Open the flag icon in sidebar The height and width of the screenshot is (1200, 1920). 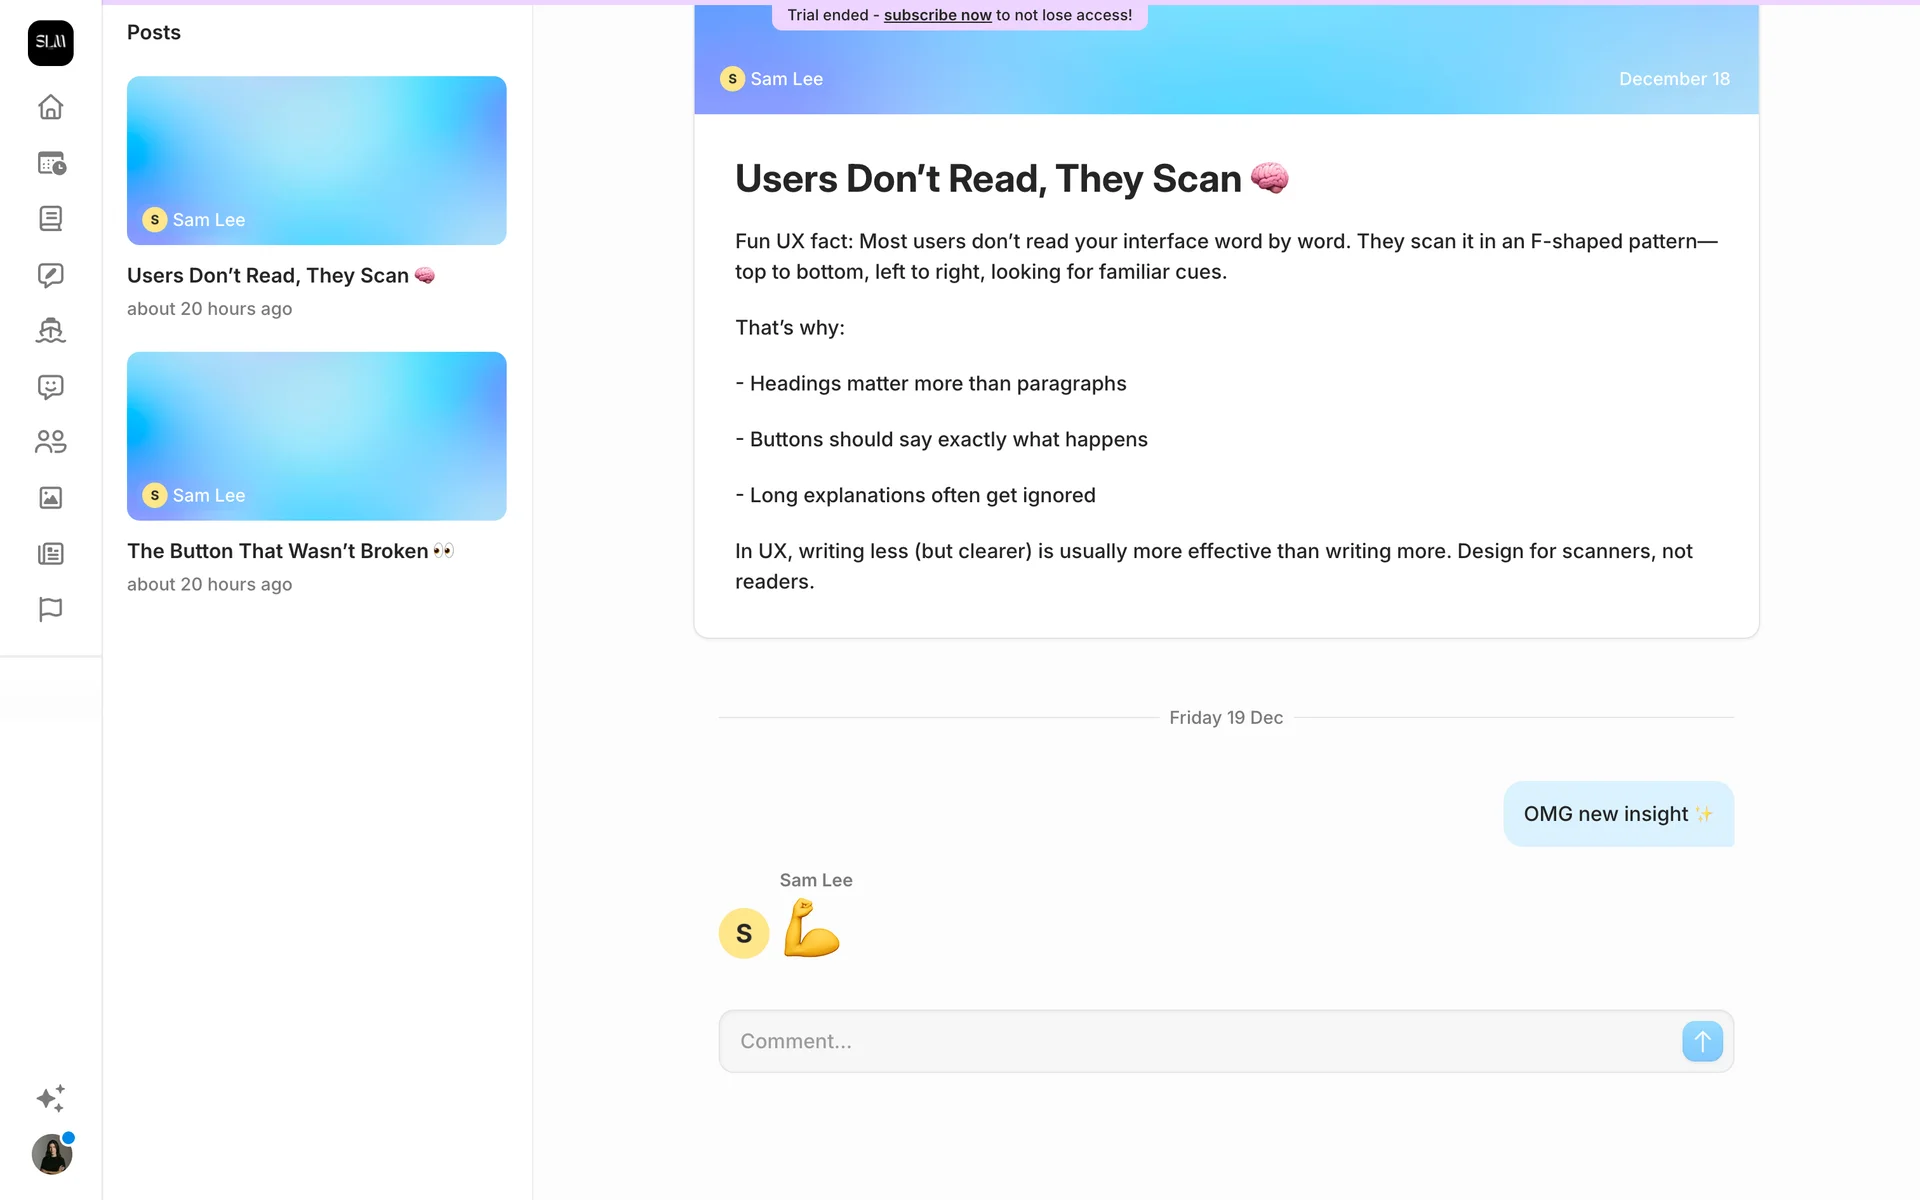(x=50, y=609)
